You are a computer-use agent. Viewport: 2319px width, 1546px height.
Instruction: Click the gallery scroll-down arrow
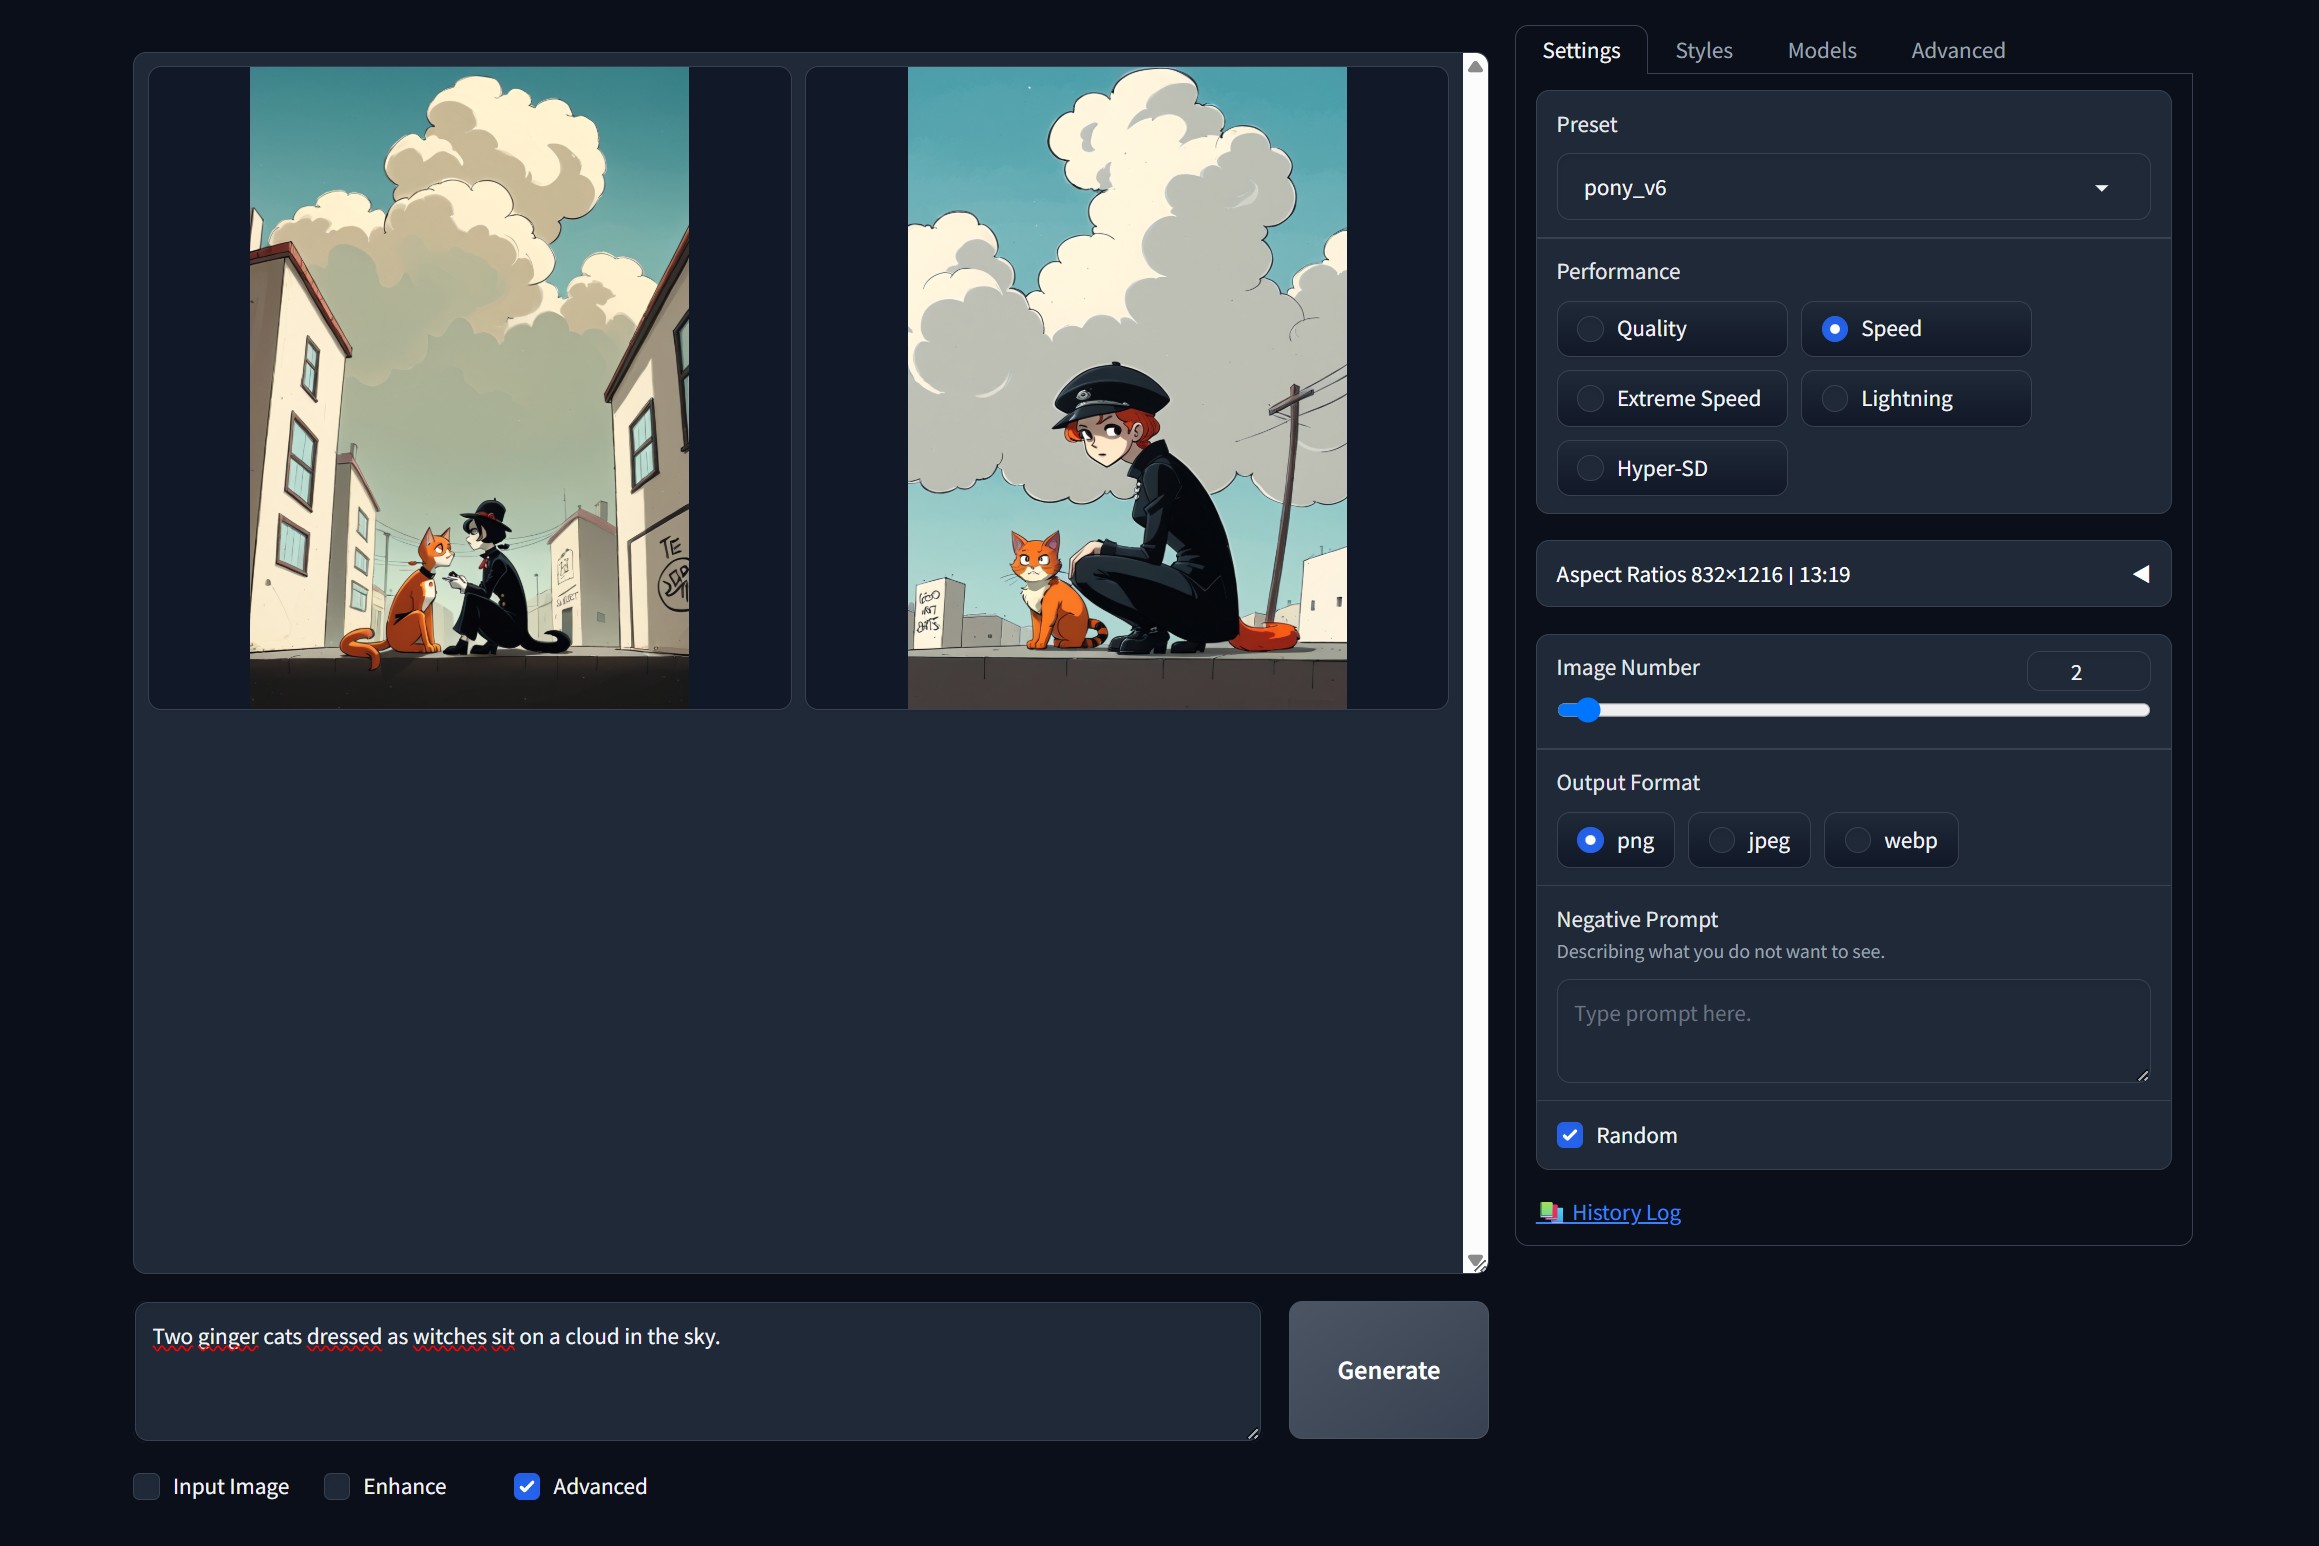click(x=1475, y=1261)
